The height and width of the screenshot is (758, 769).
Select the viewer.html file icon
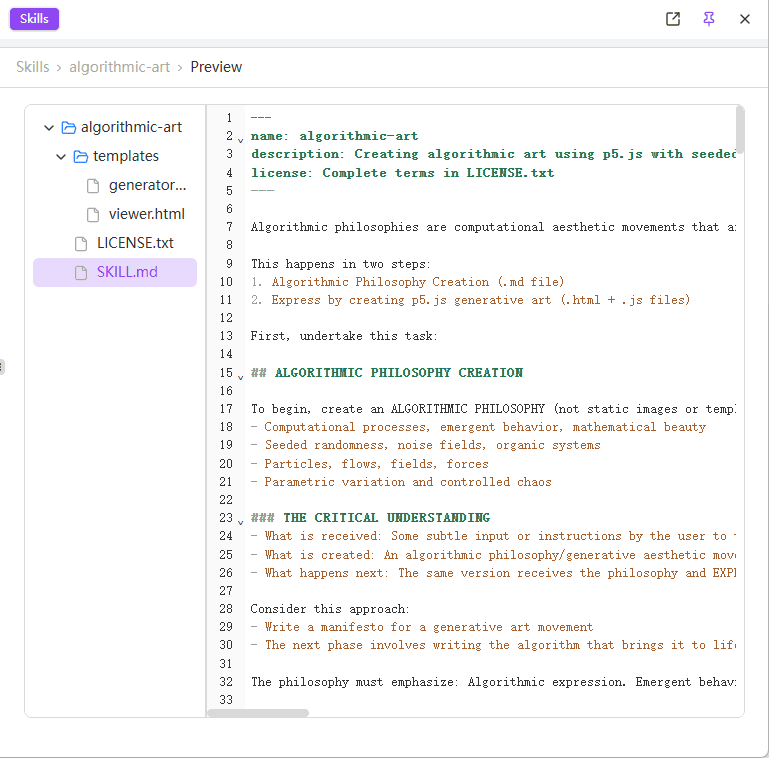point(93,214)
